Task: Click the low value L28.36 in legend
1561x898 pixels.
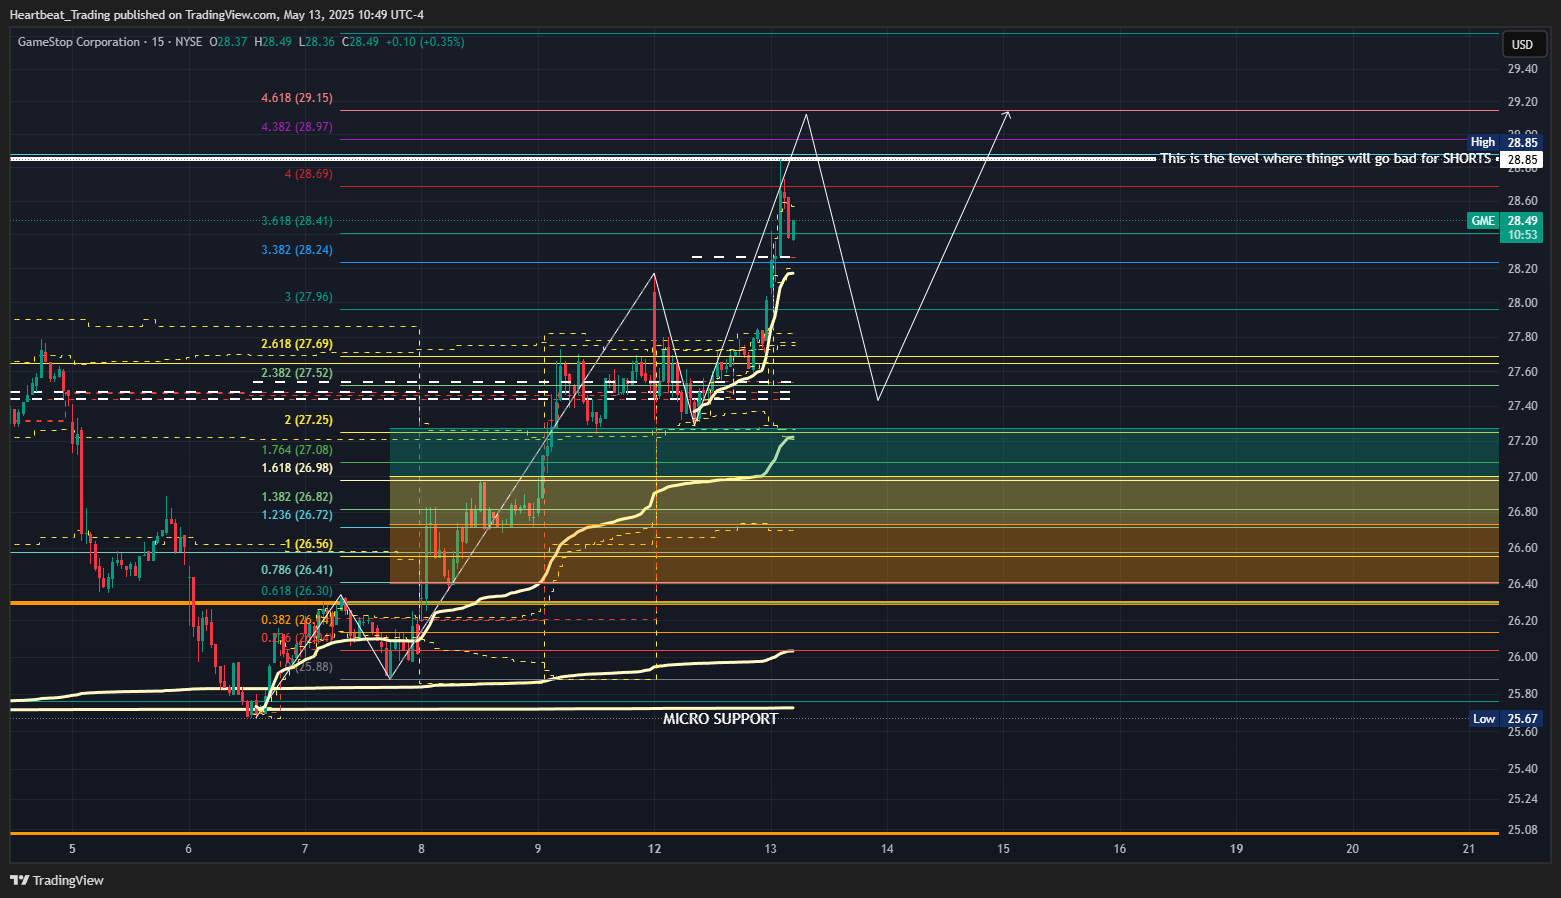Action: click(316, 42)
